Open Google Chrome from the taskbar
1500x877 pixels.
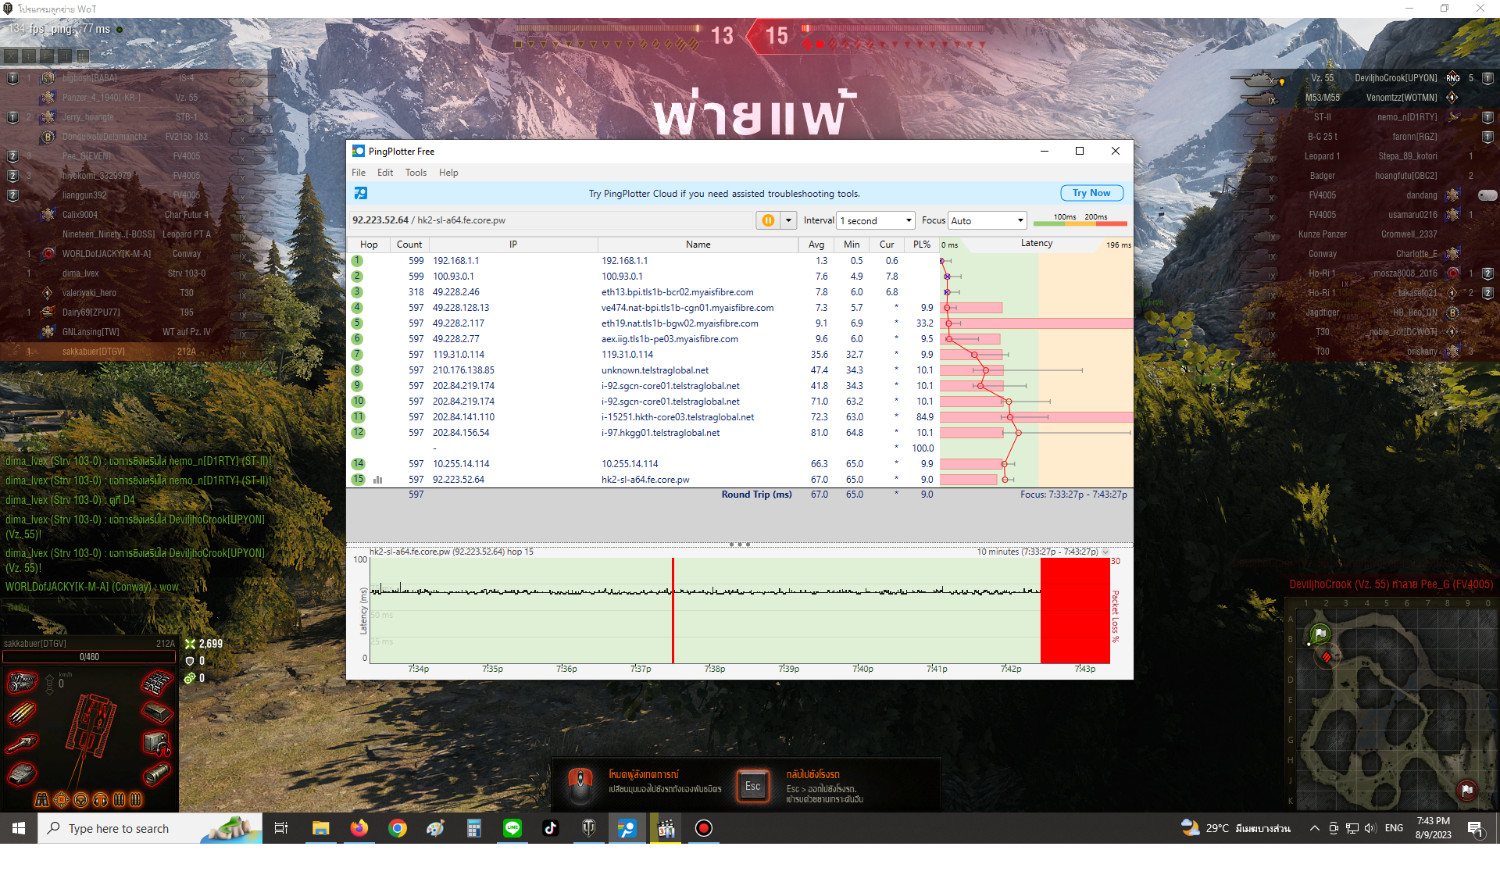tap(397, 828)
